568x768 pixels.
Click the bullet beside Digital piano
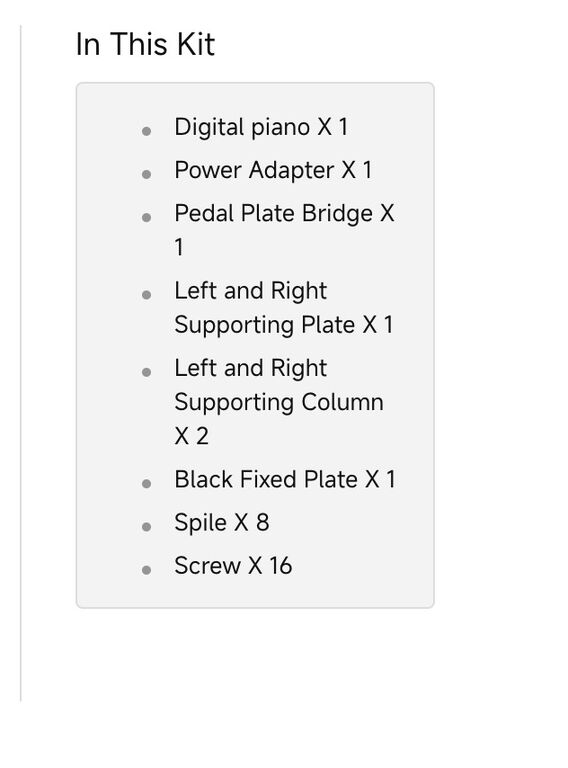(146, 131)
